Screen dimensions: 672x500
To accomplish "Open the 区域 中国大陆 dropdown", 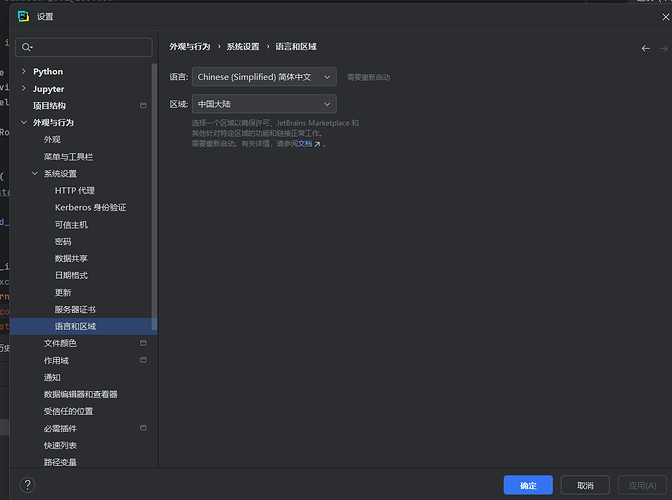I will point(263,104).
